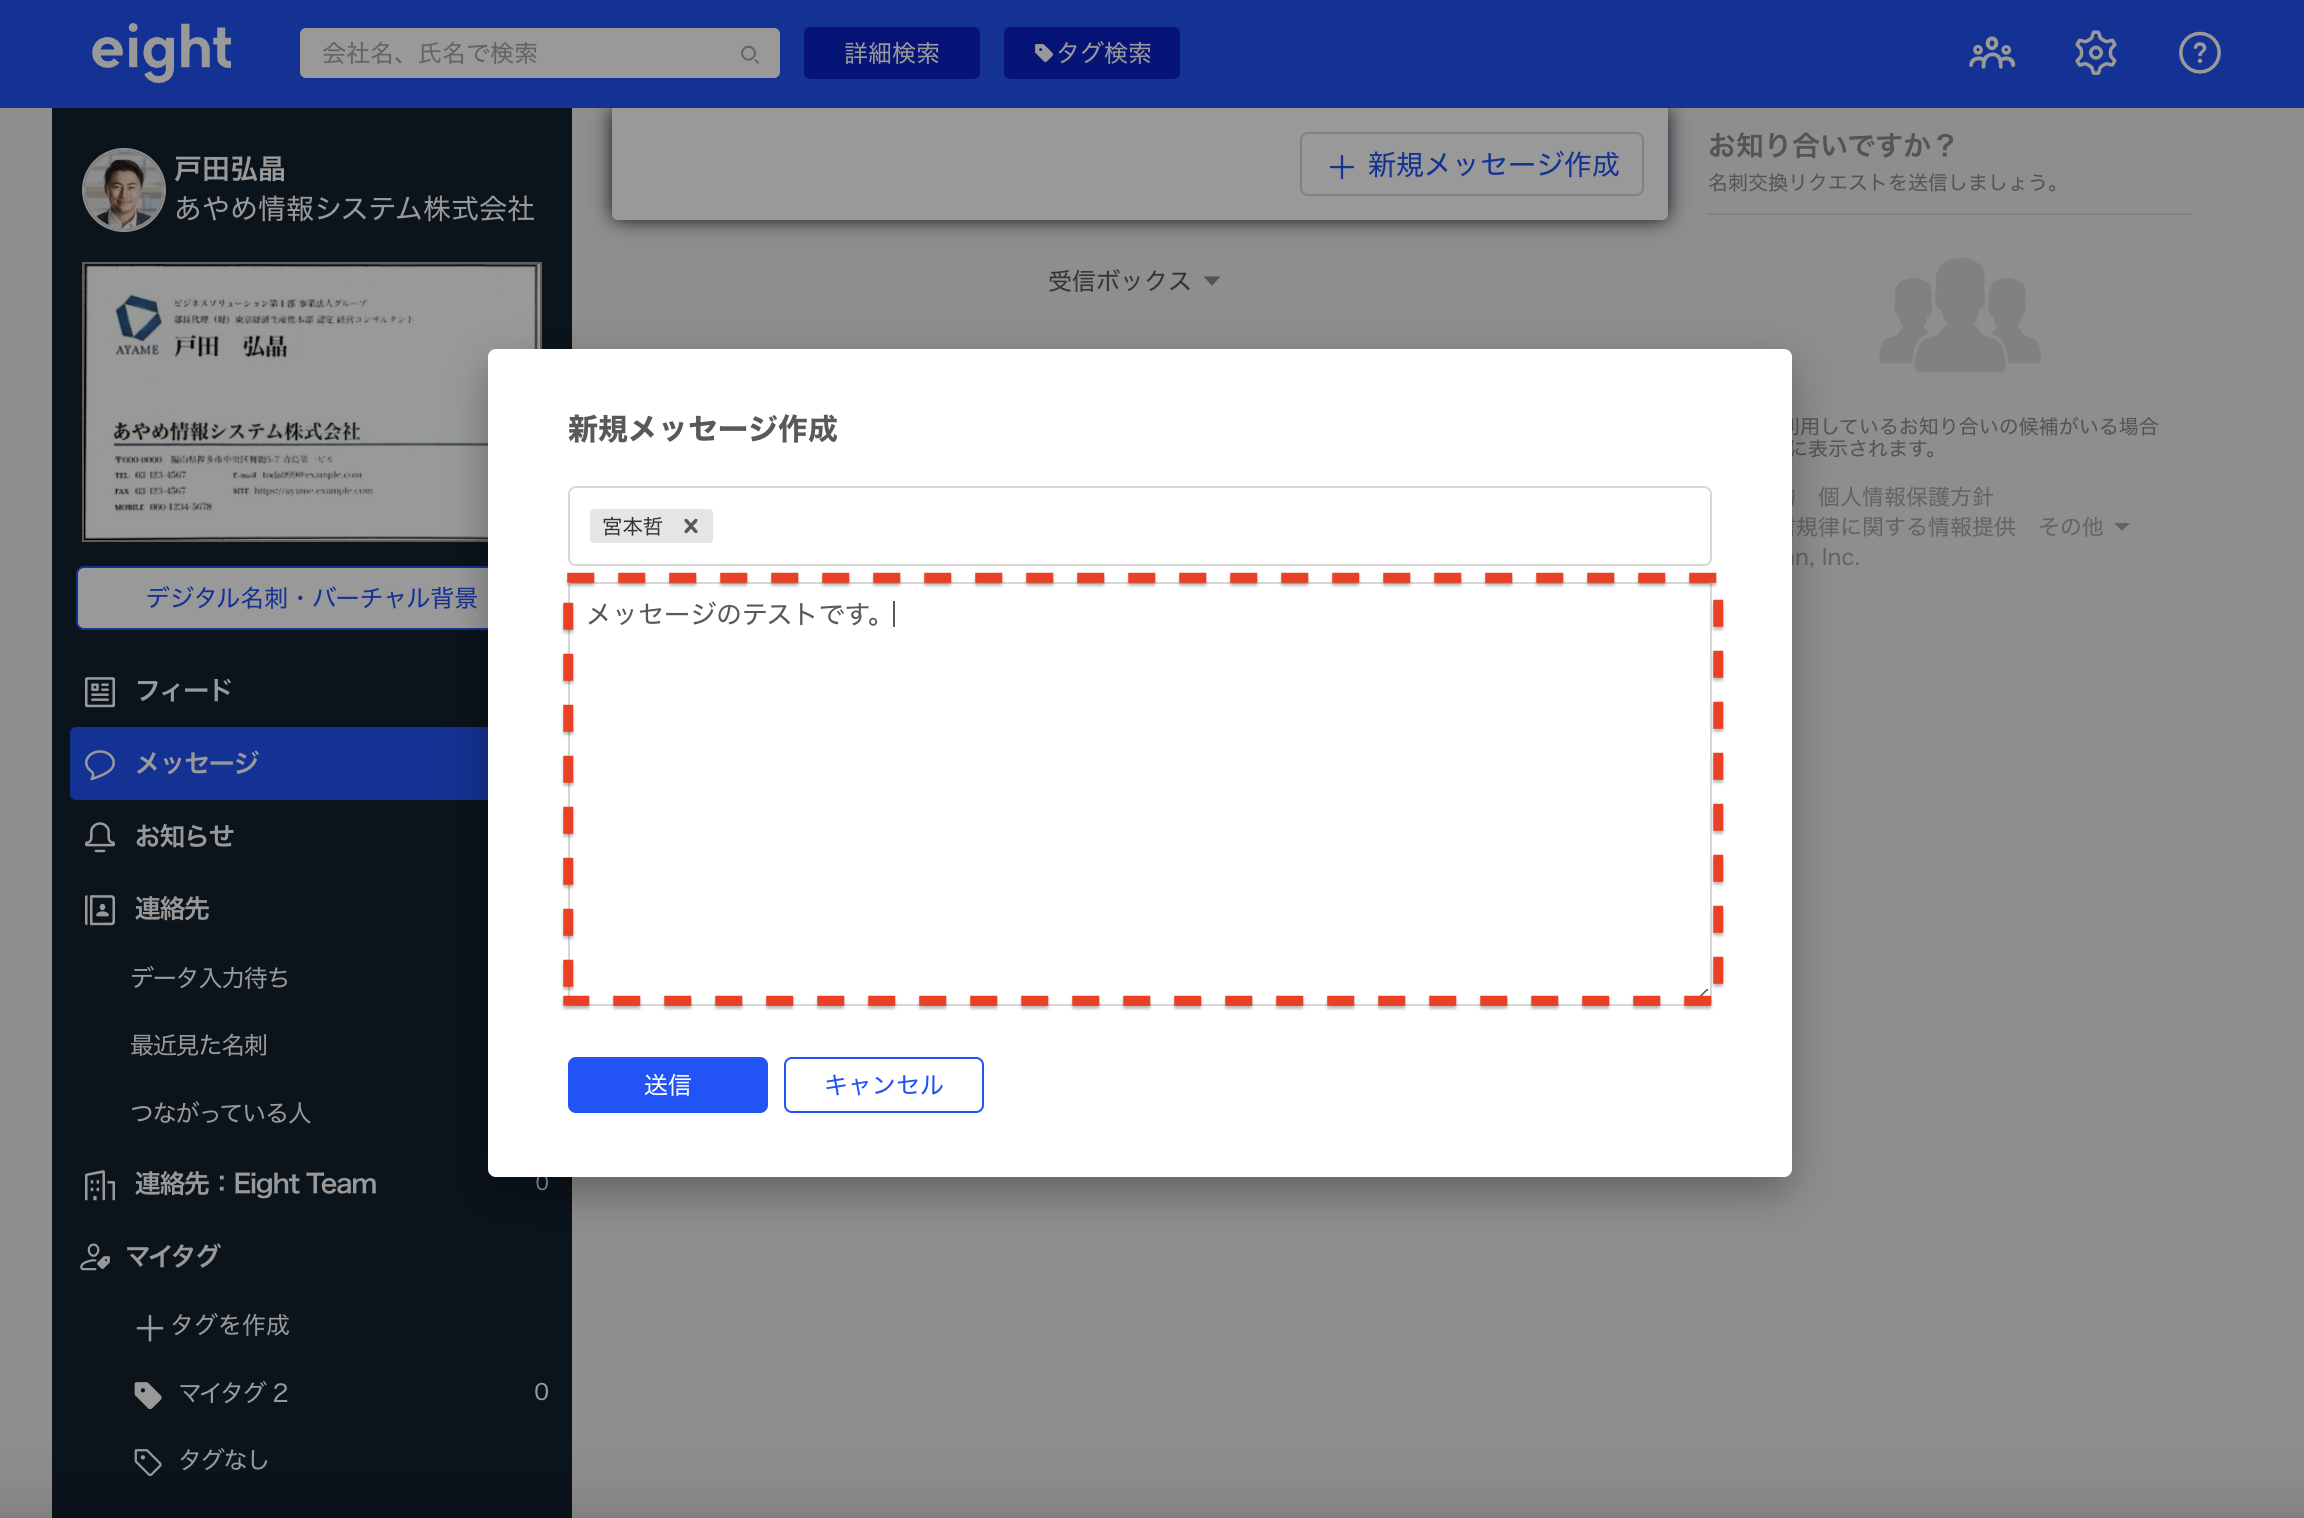Click the people network icon in header
The image size is (2304, 1518).
[x=1991, y=53]
